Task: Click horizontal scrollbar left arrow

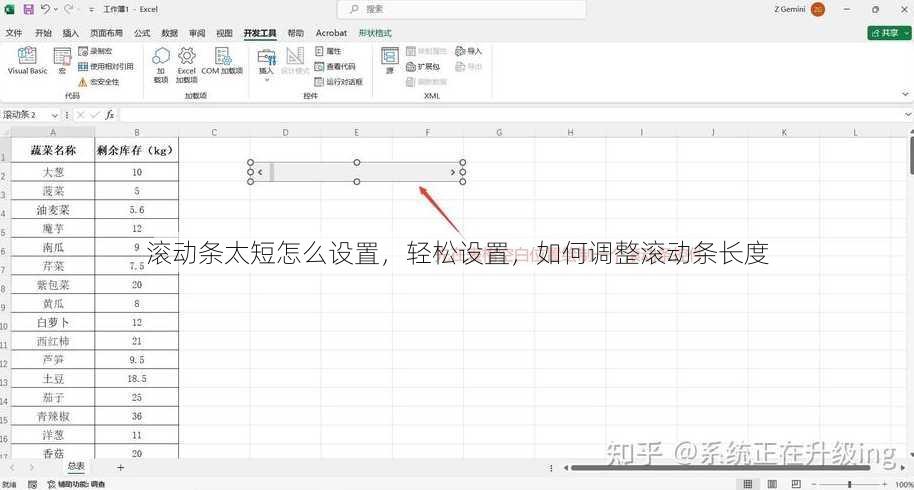Action: click(x=565, y=467)
